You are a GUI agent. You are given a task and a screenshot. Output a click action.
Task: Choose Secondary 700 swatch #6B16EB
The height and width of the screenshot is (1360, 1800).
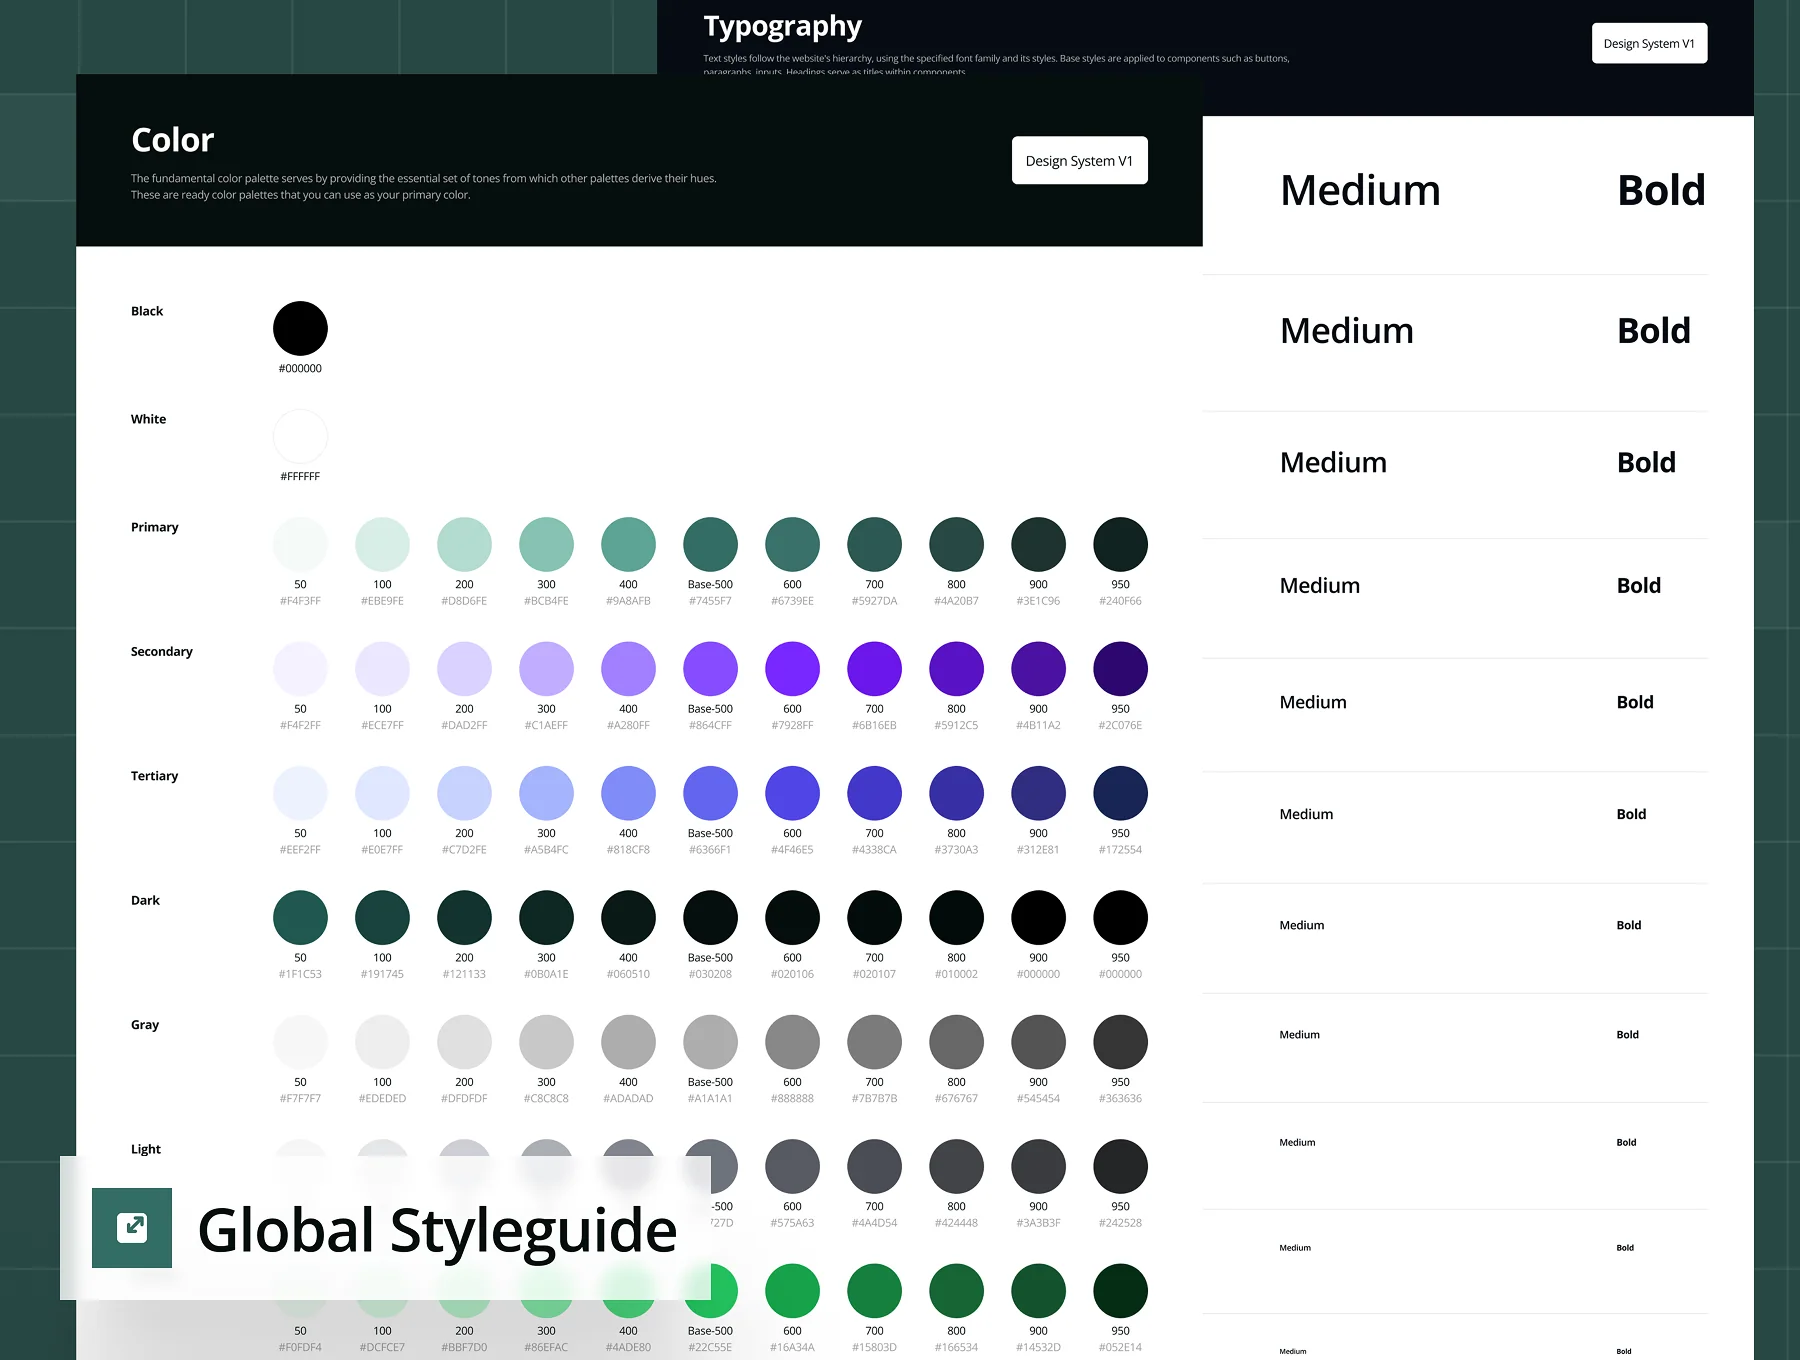874,669
